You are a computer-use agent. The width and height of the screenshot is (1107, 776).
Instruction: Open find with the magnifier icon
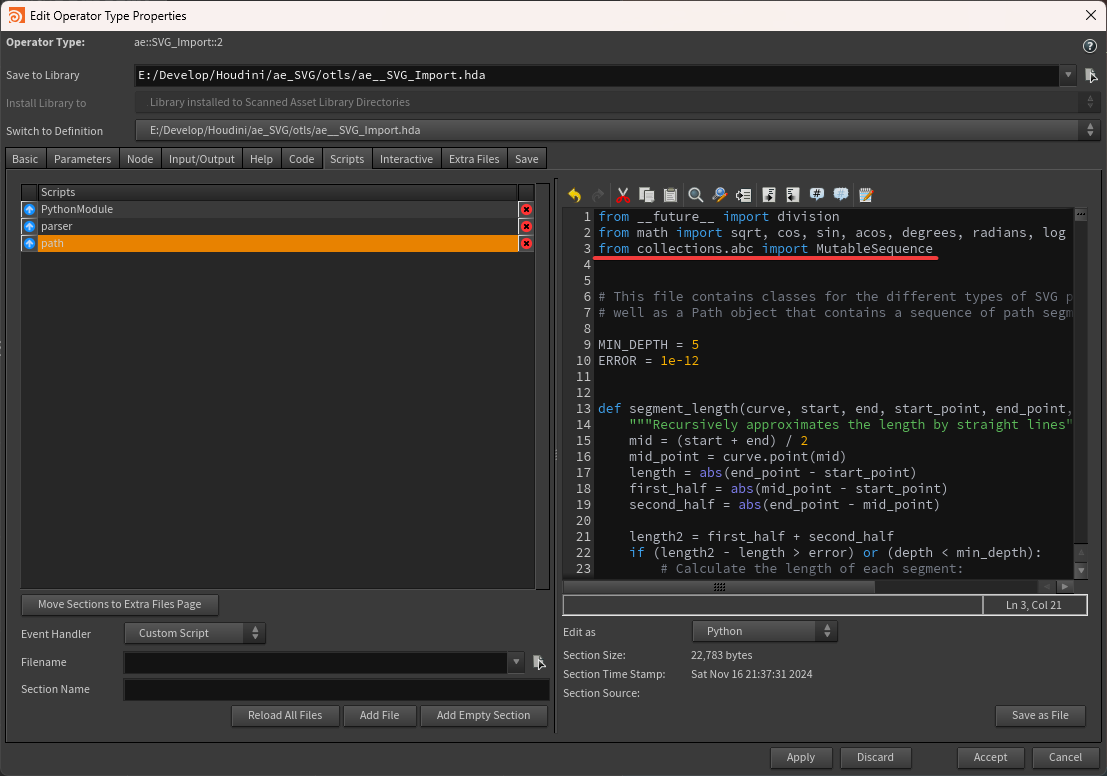[x=696, y=195]
